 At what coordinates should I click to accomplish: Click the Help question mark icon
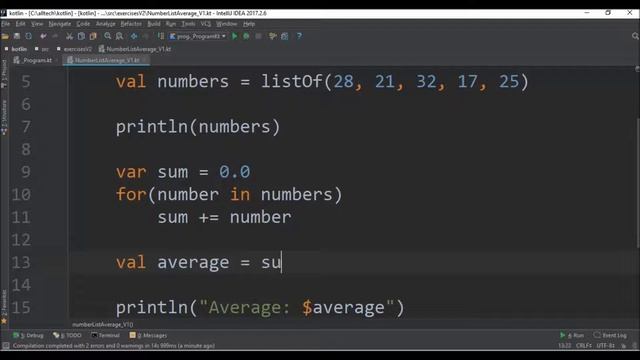point(299,36)
